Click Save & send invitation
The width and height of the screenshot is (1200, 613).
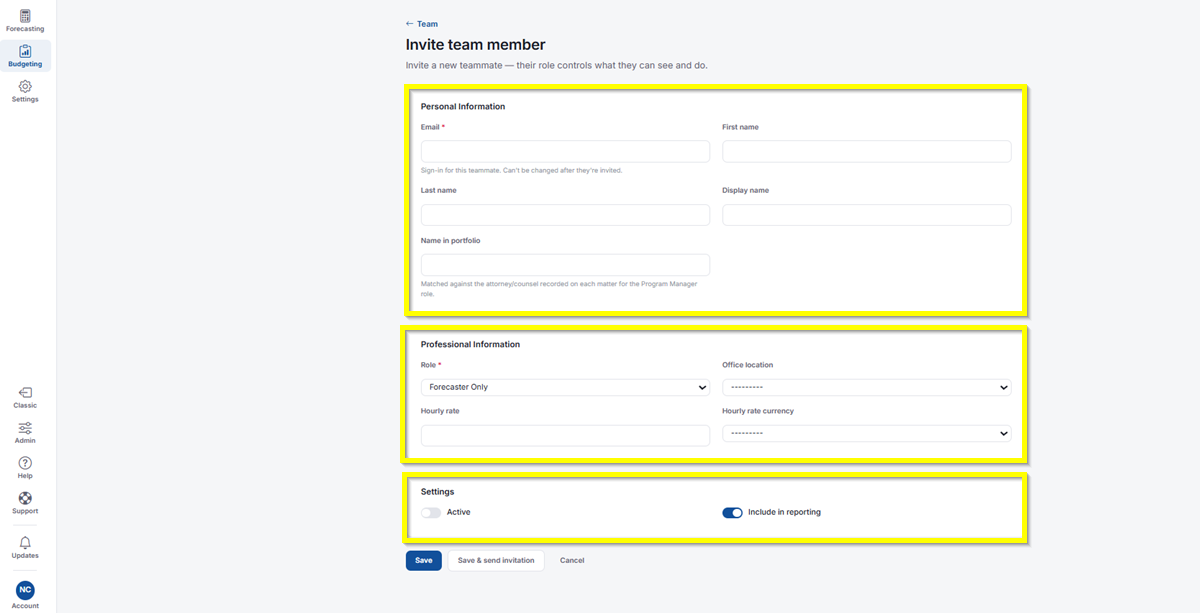496,560
